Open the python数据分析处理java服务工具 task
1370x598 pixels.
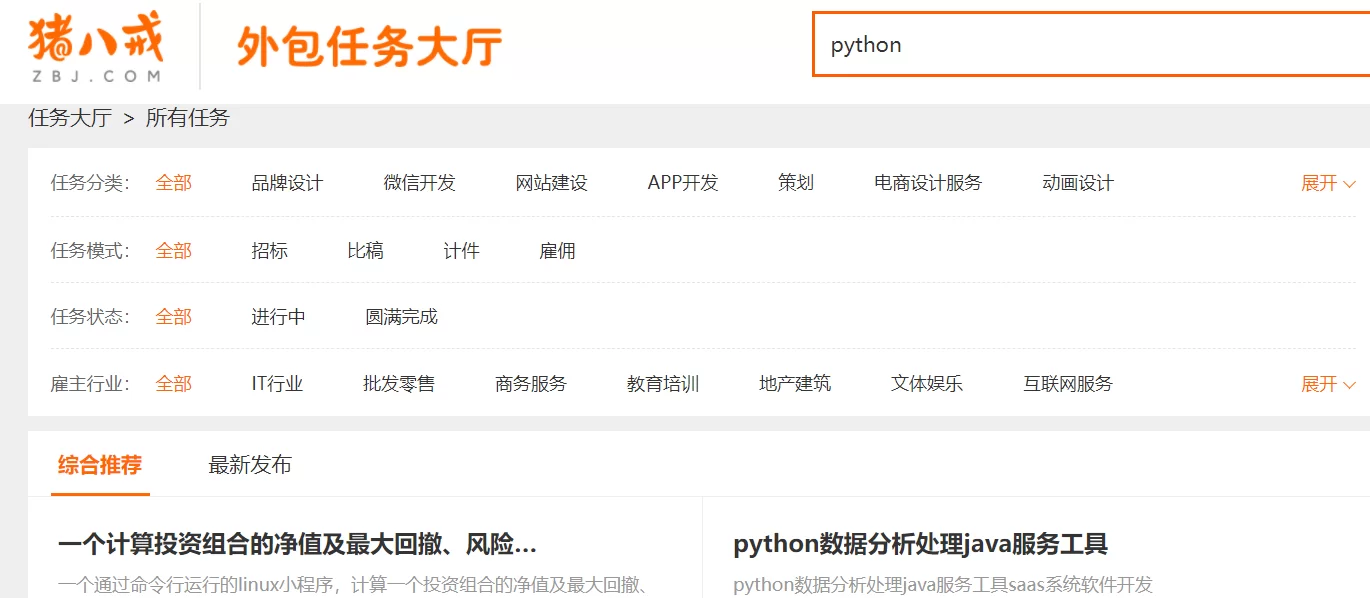tap(920, 545)
